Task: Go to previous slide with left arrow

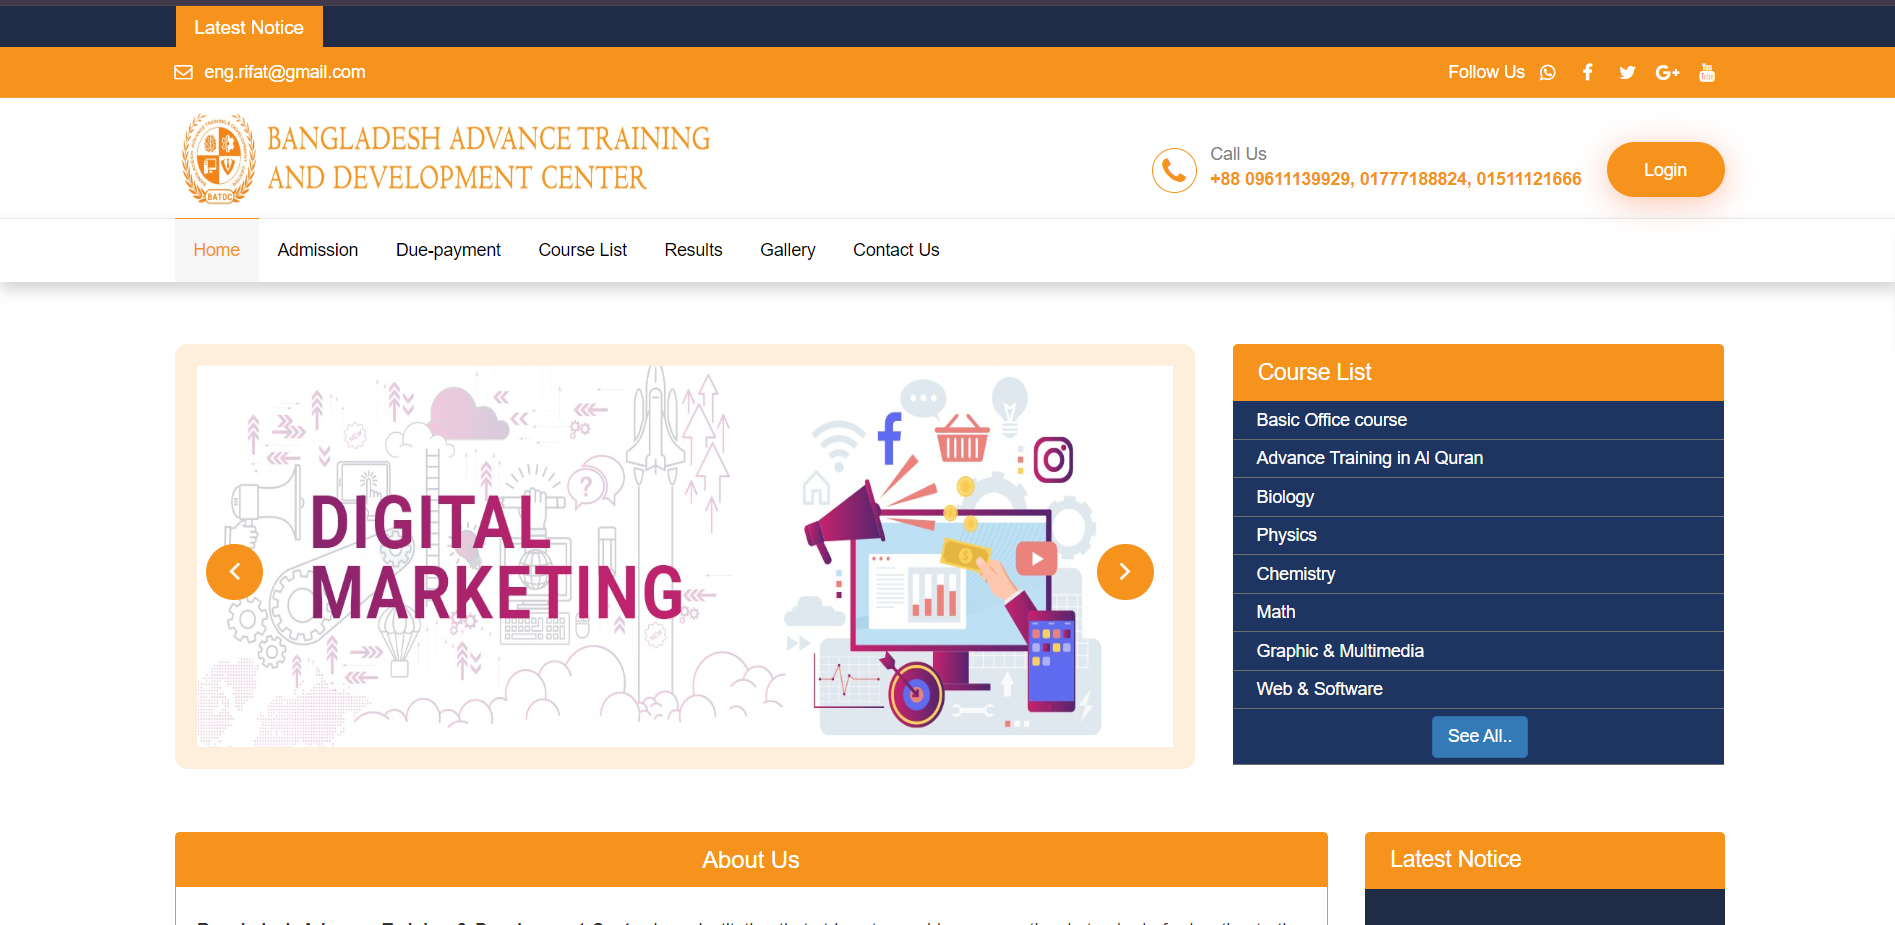Action: point(234,572)
